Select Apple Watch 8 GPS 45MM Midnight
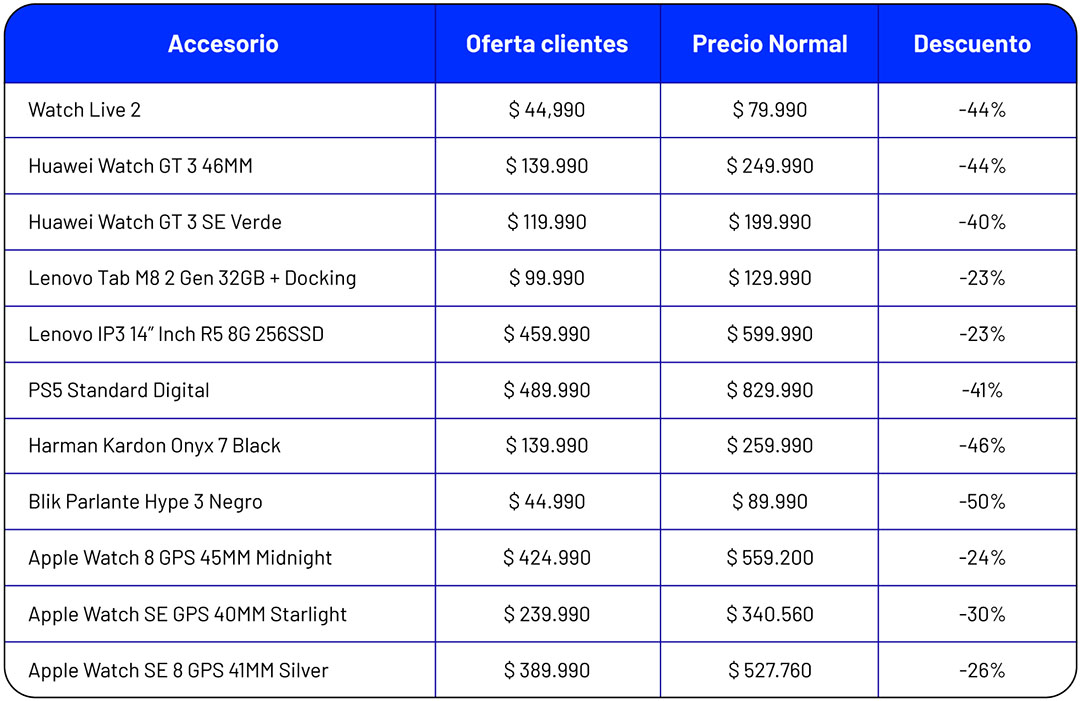Screen dimensions: 1080x701 pos(180,558)
